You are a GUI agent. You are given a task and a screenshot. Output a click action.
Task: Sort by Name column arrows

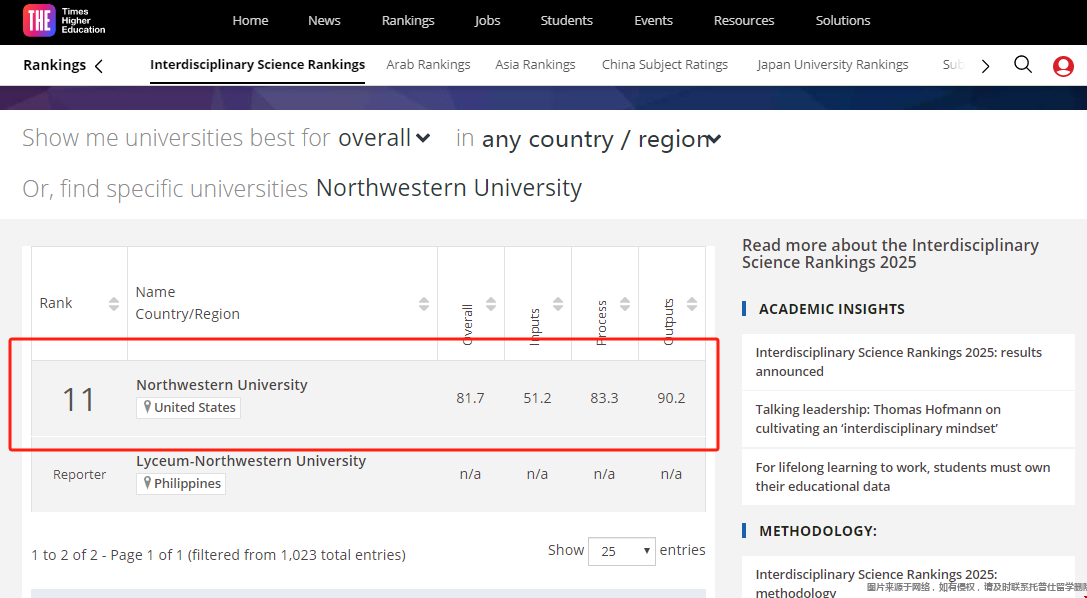[x=424, y=304]
